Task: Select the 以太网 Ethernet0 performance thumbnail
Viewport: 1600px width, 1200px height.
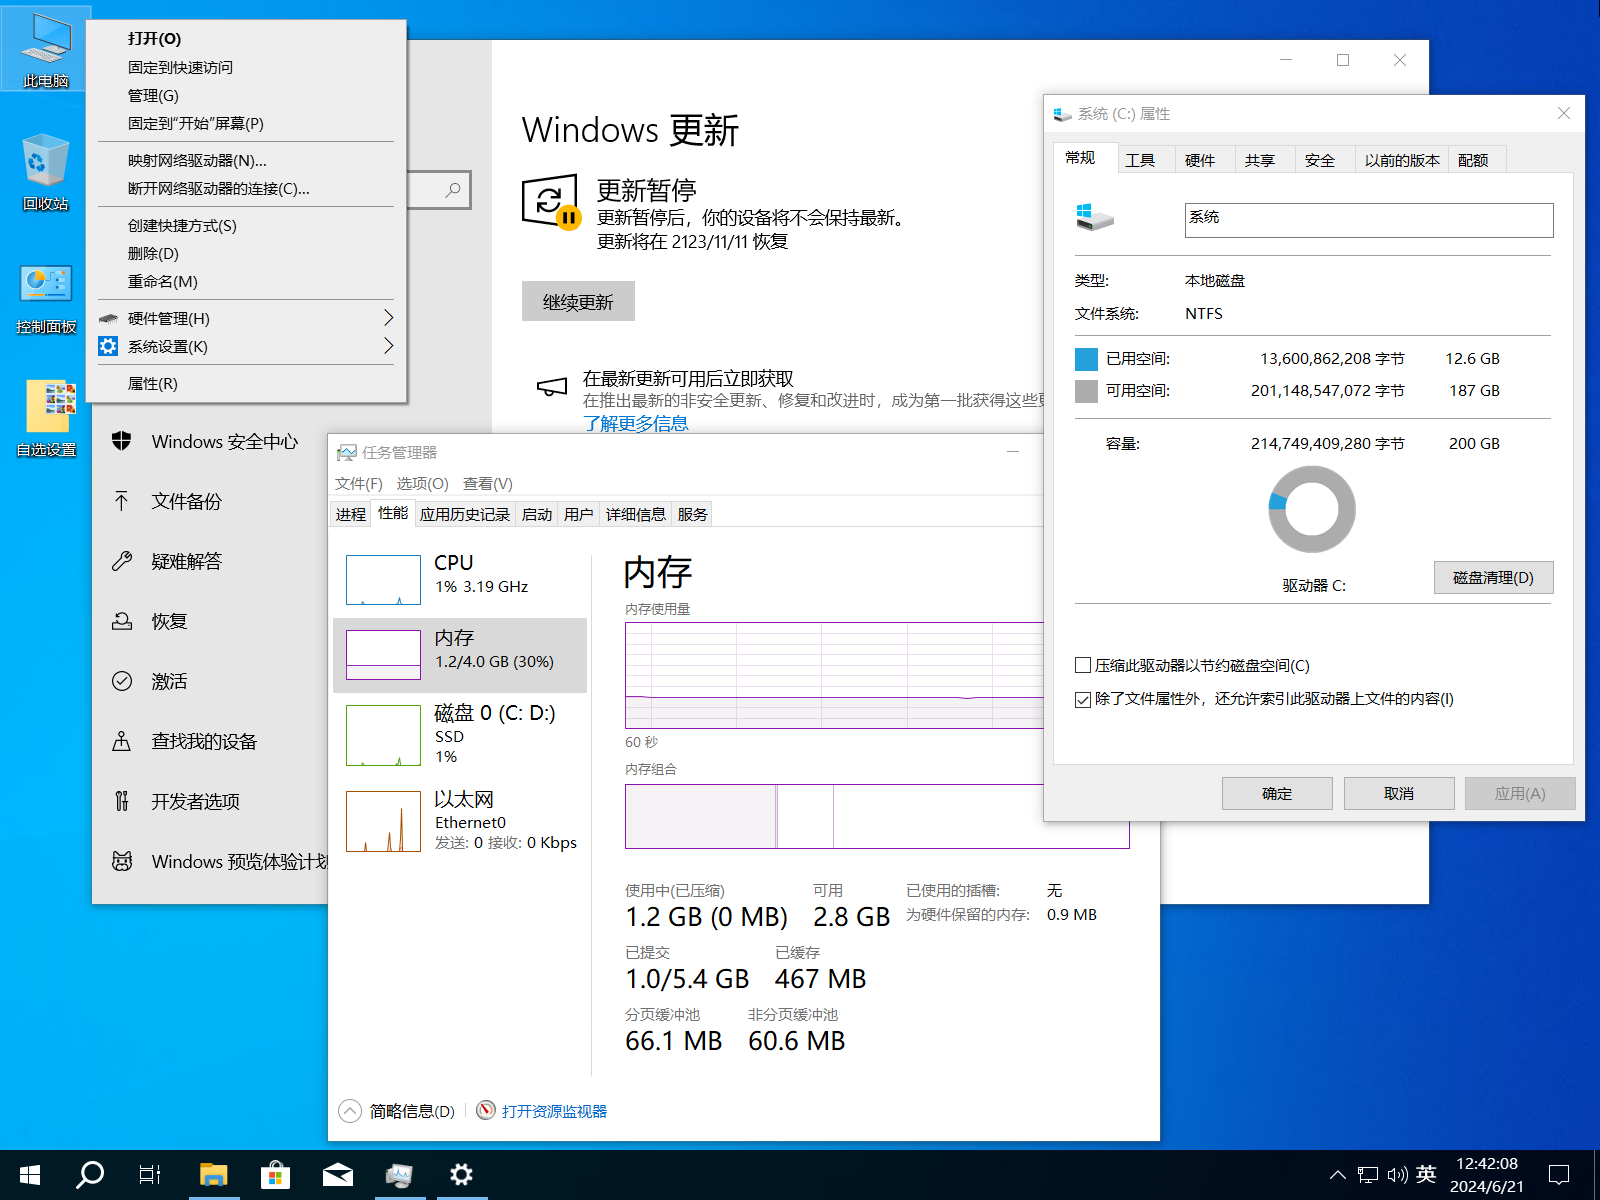Action: [383, 821]
